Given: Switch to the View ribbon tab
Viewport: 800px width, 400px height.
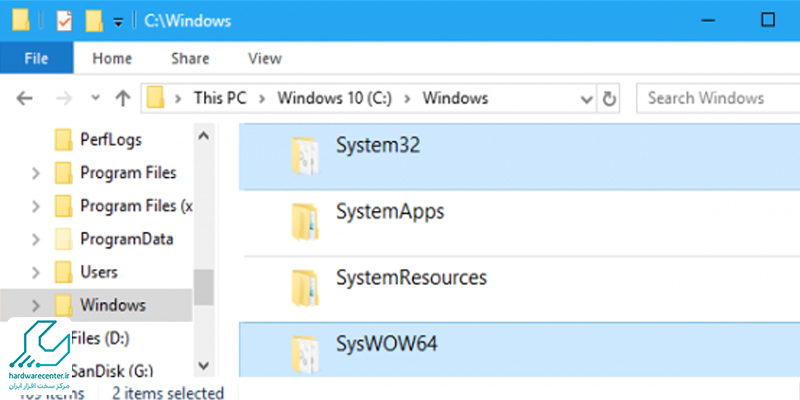Looking at the screenshot, I should (265, 59).
